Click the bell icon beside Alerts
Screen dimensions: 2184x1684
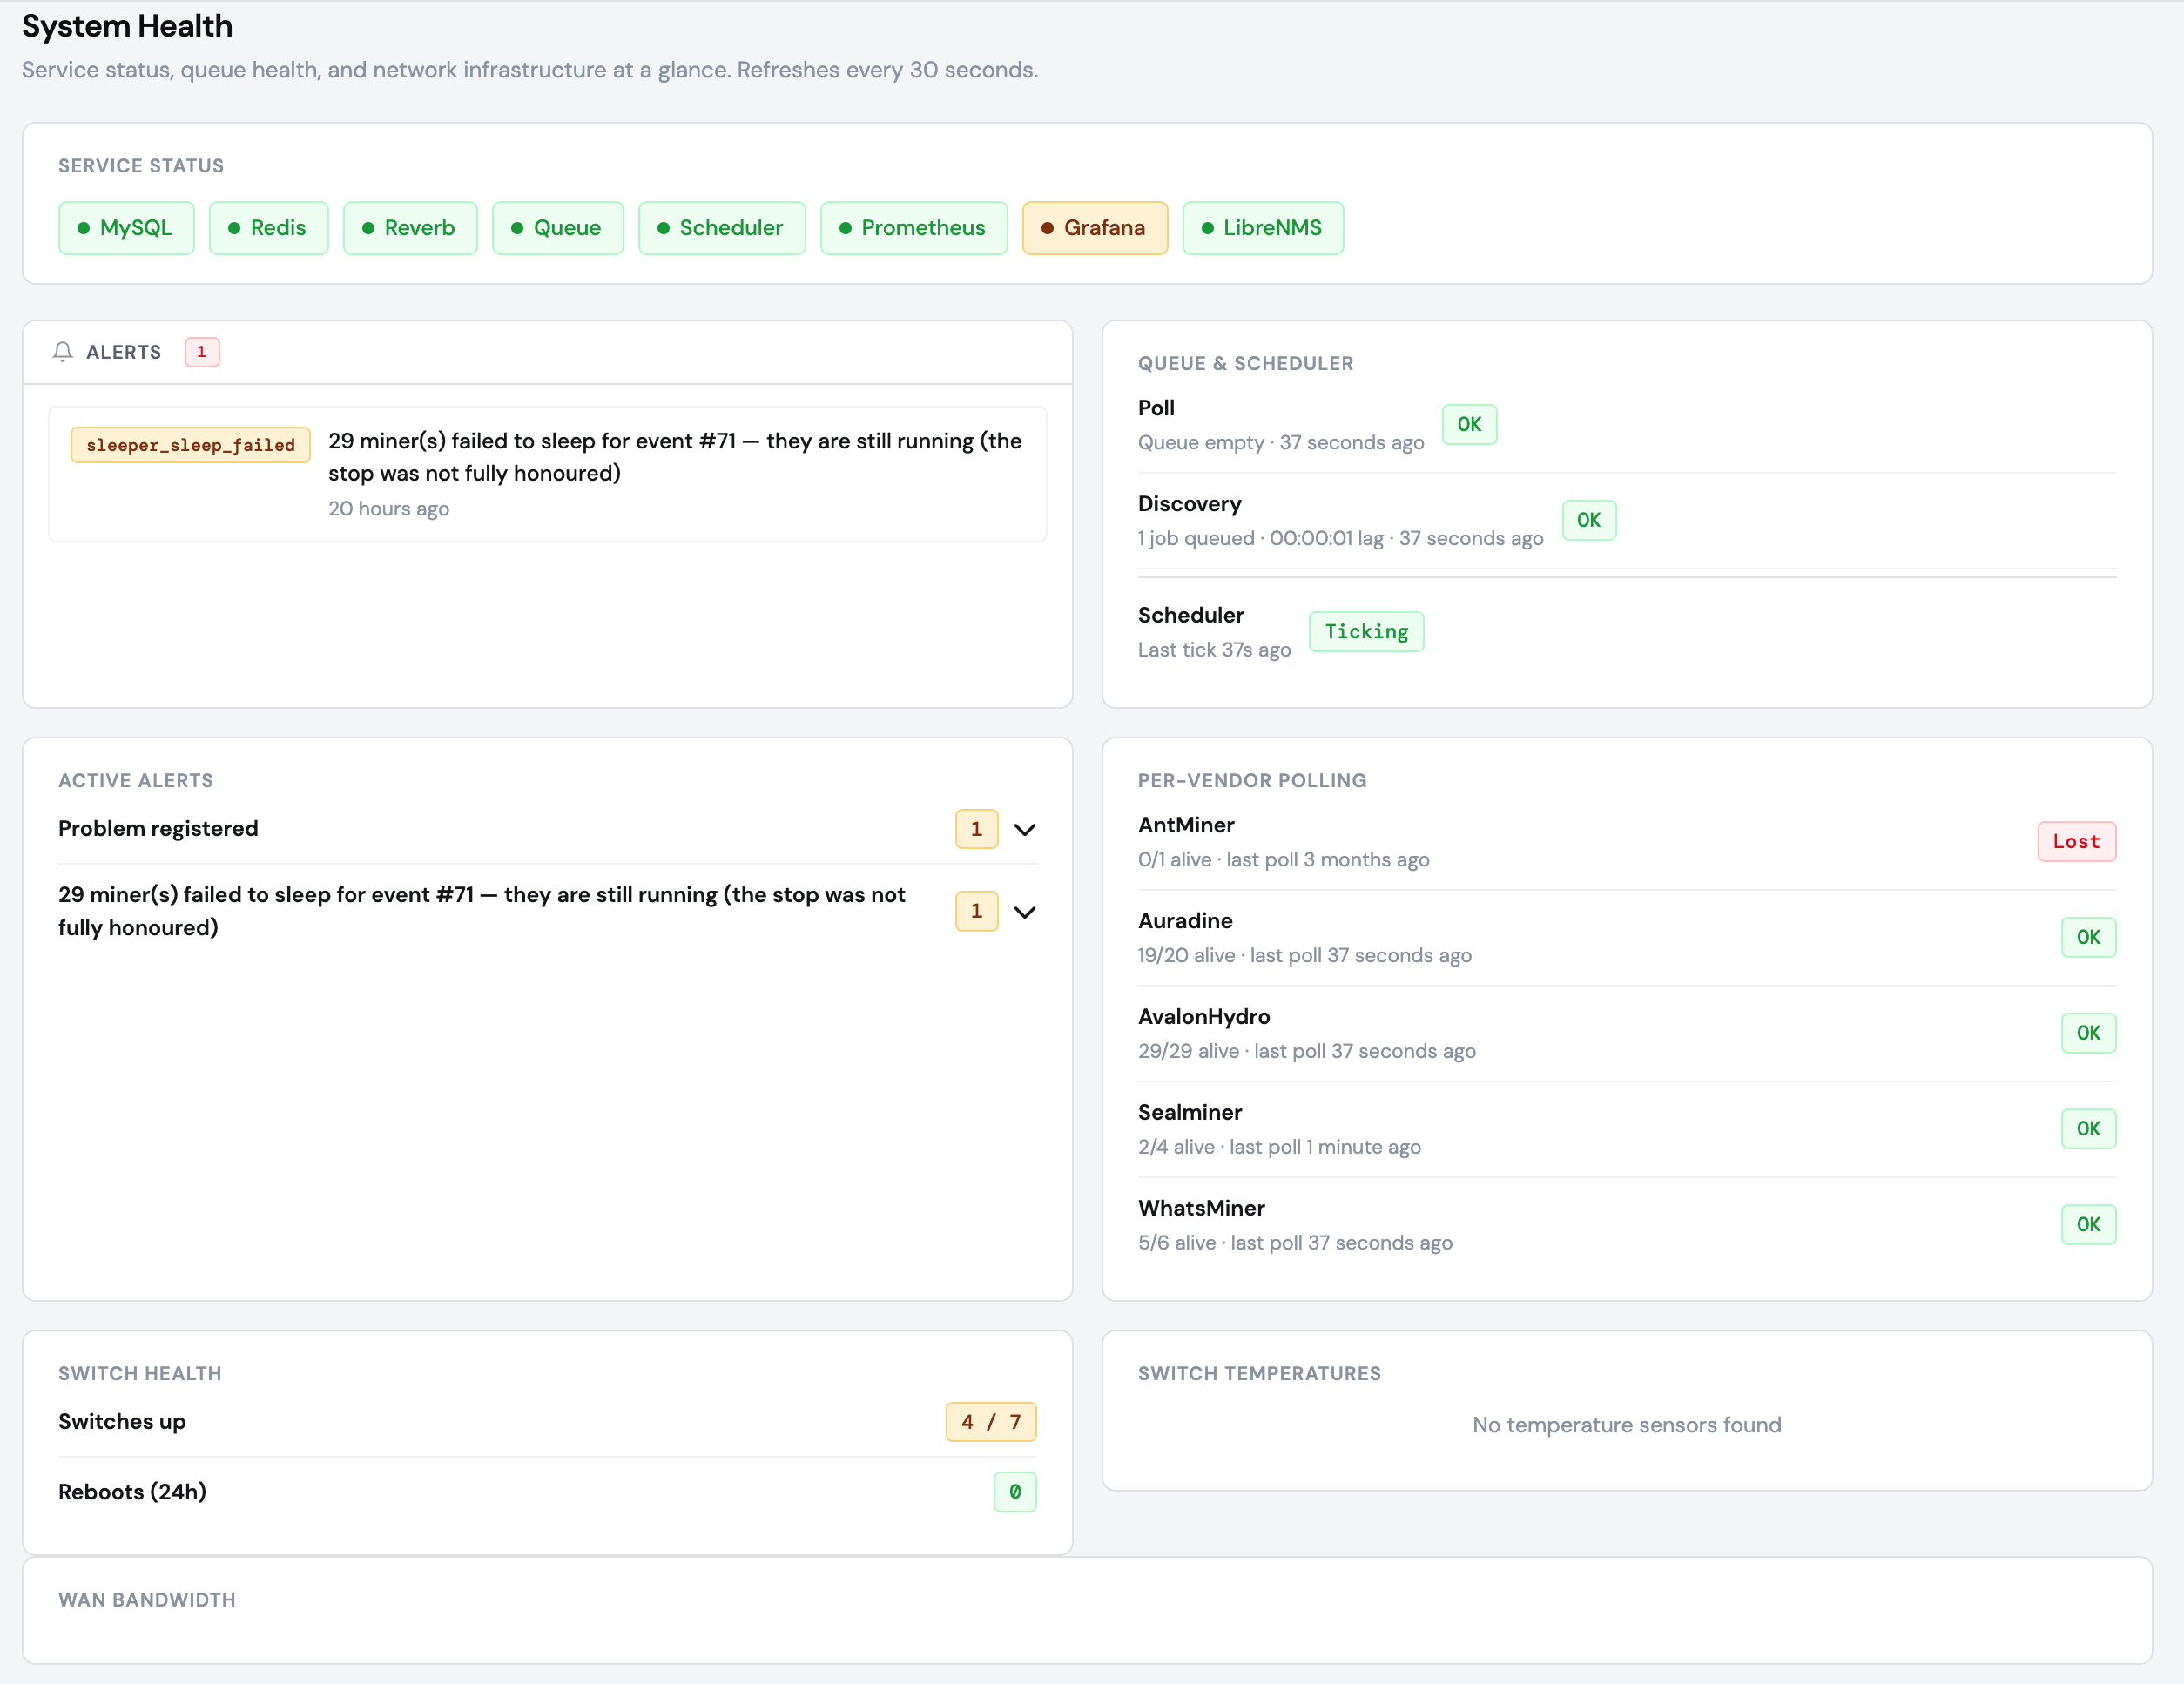63,352
